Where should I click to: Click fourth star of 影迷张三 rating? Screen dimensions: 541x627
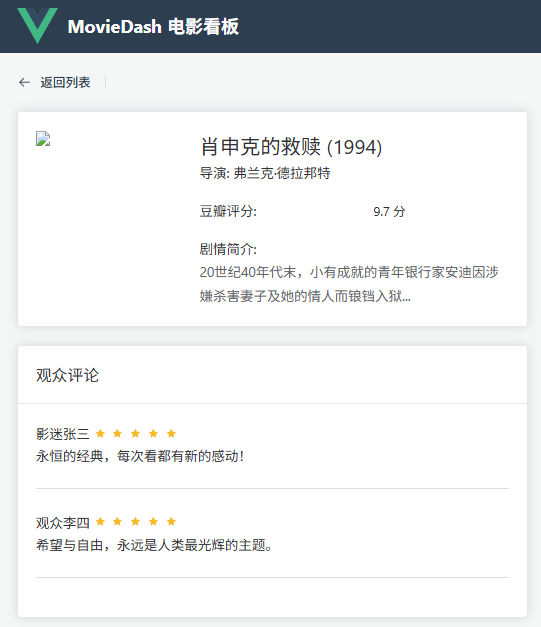pyautogui.click(x=154, y=433)
